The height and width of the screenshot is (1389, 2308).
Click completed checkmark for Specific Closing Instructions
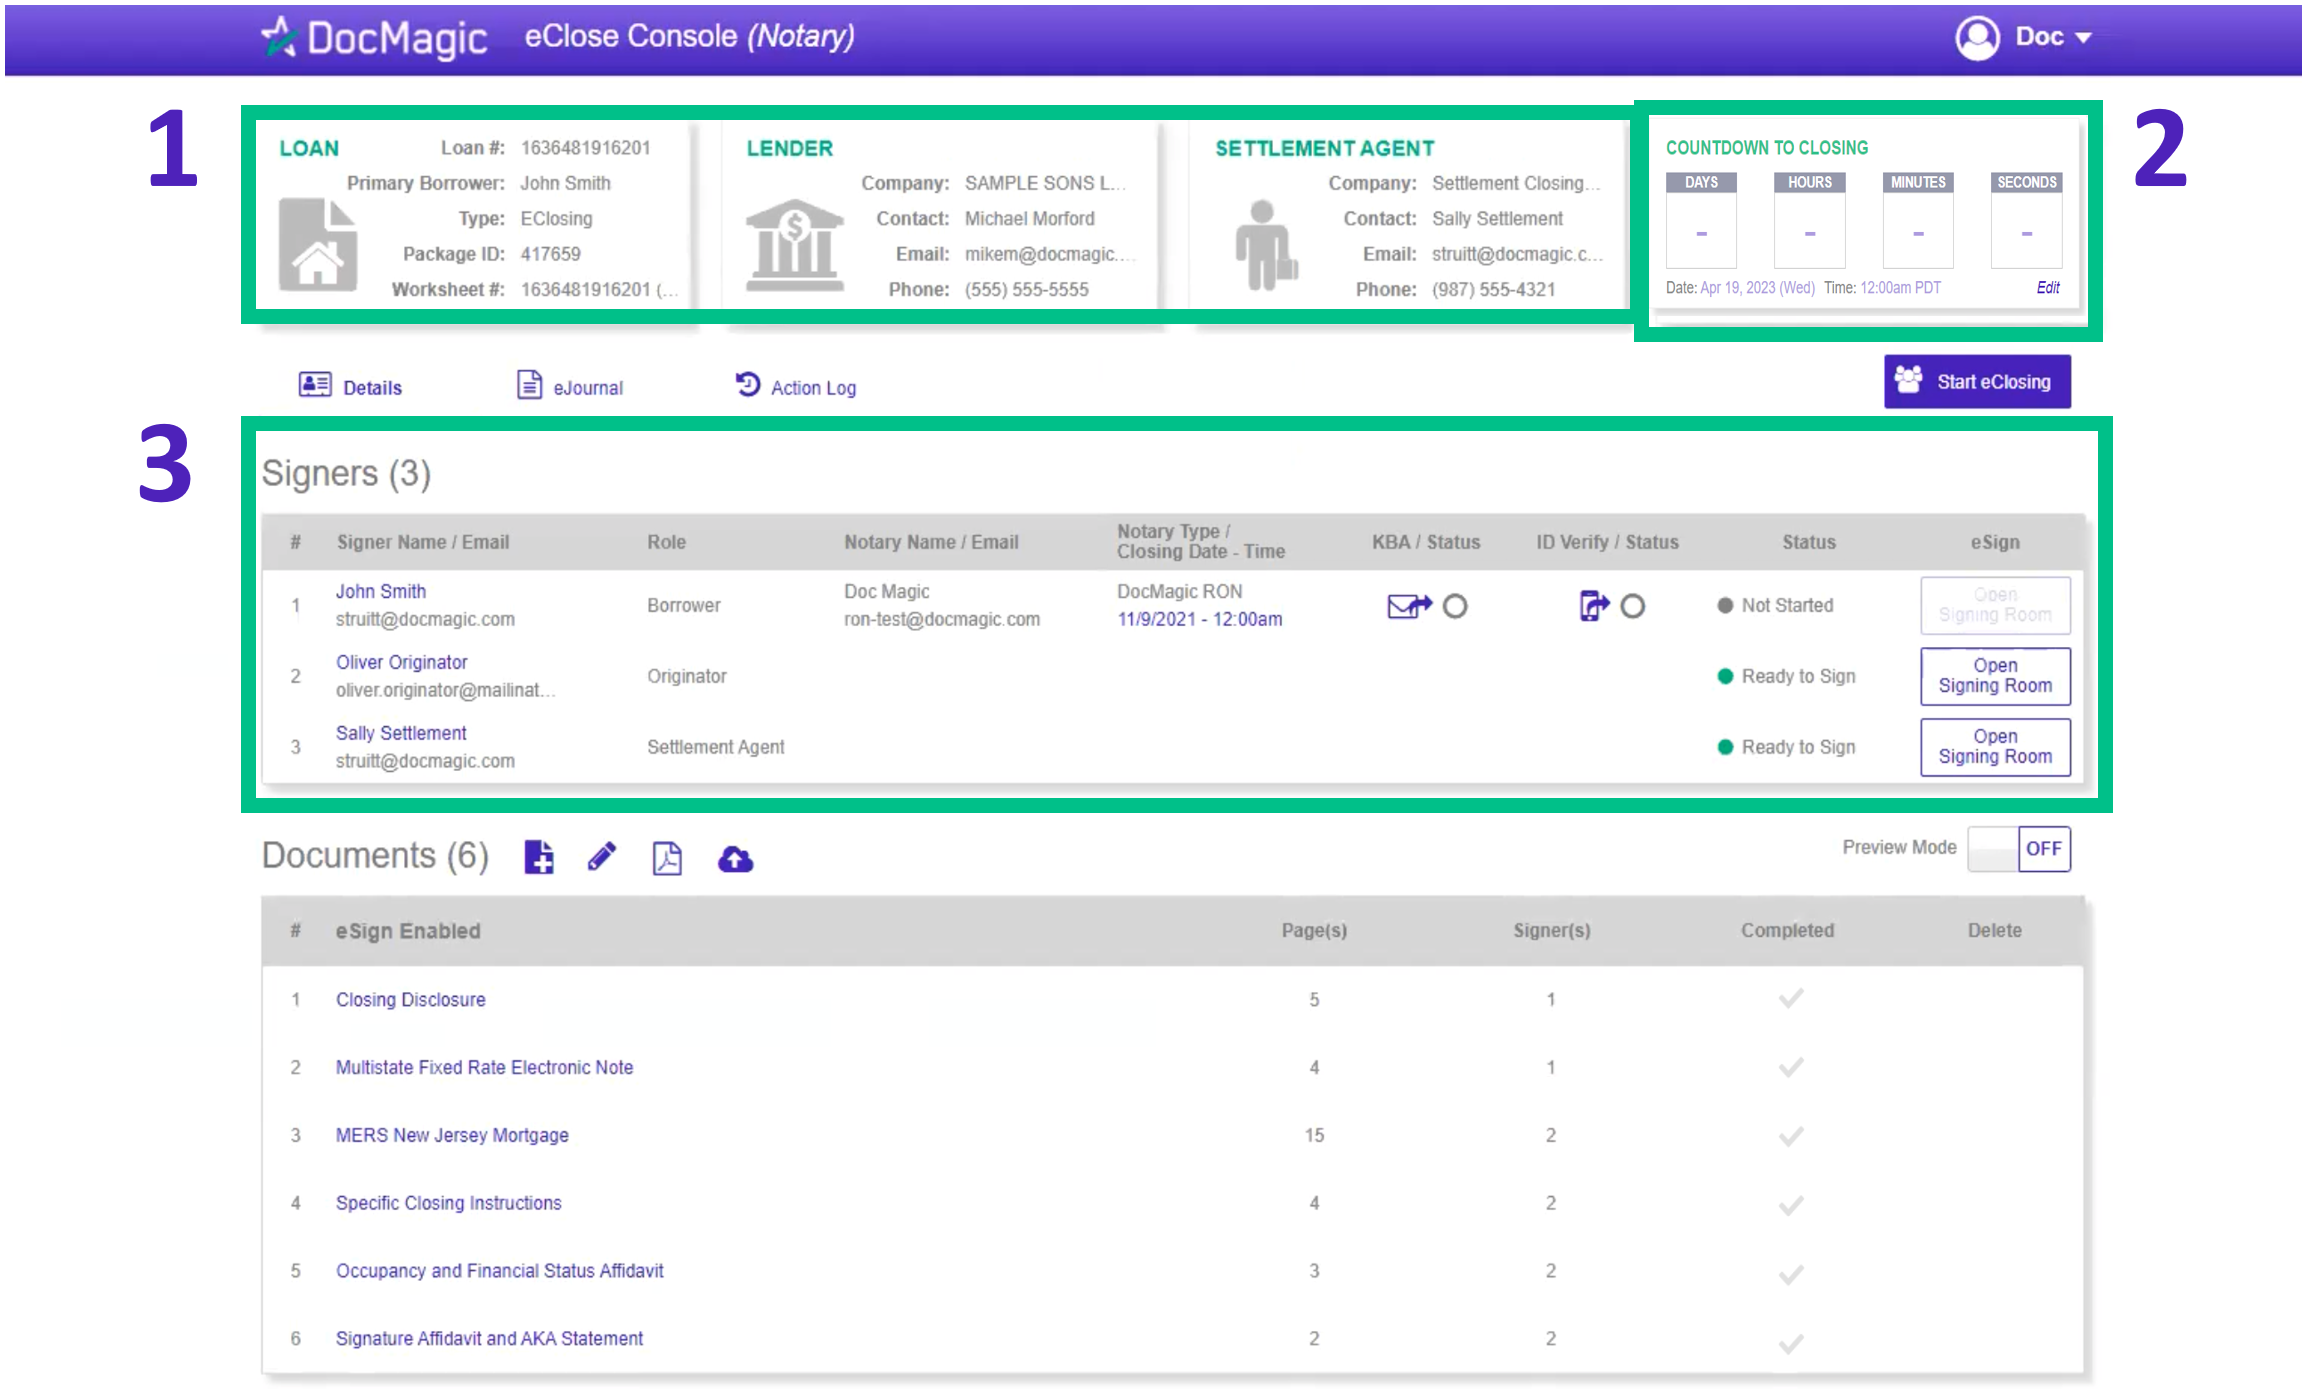[x=1791, y=1205]
